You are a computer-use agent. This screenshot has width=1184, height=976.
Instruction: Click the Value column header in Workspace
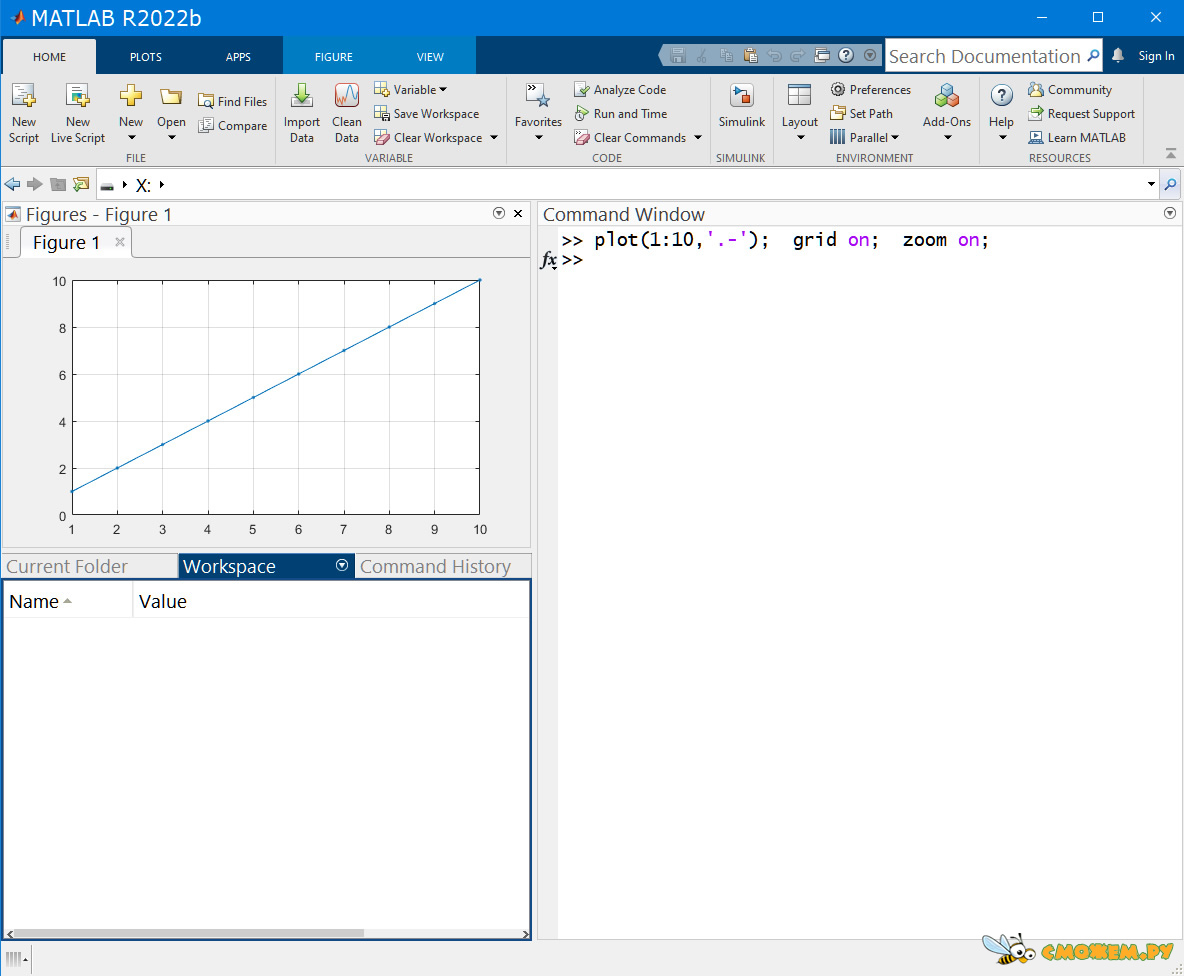(x=331, y=602)
